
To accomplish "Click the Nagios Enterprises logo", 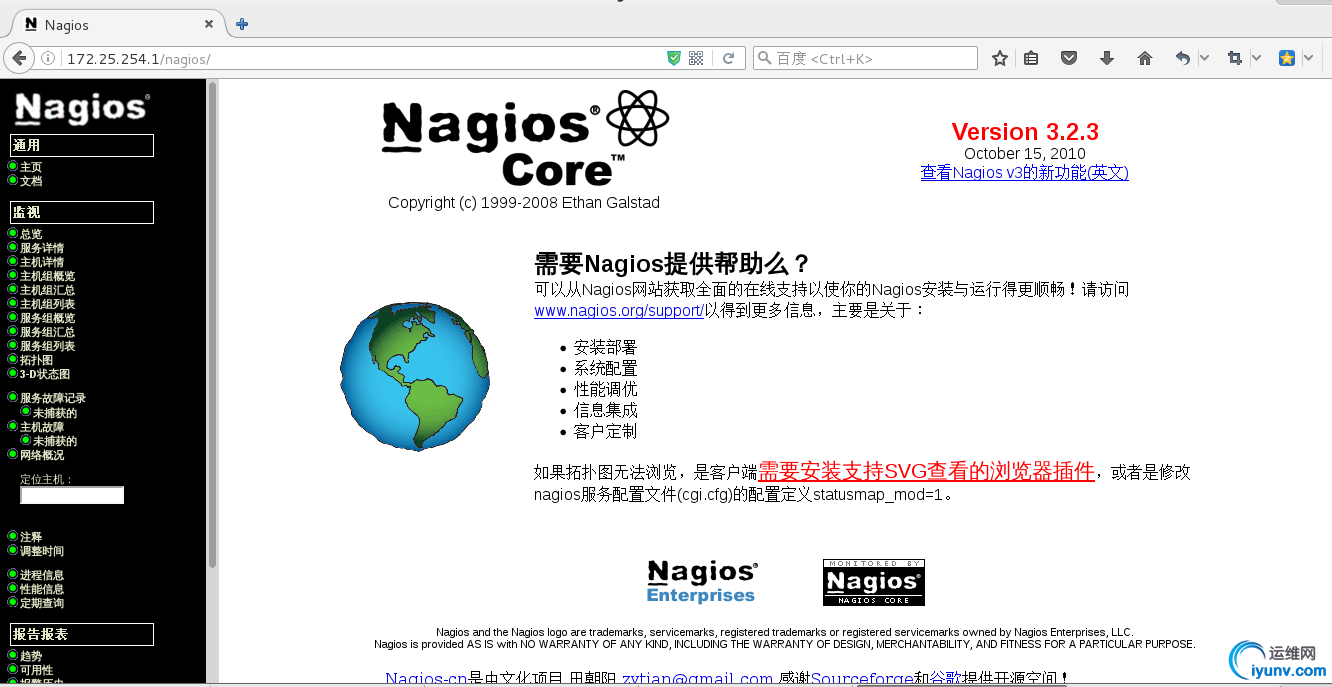I will pos(702,582).
